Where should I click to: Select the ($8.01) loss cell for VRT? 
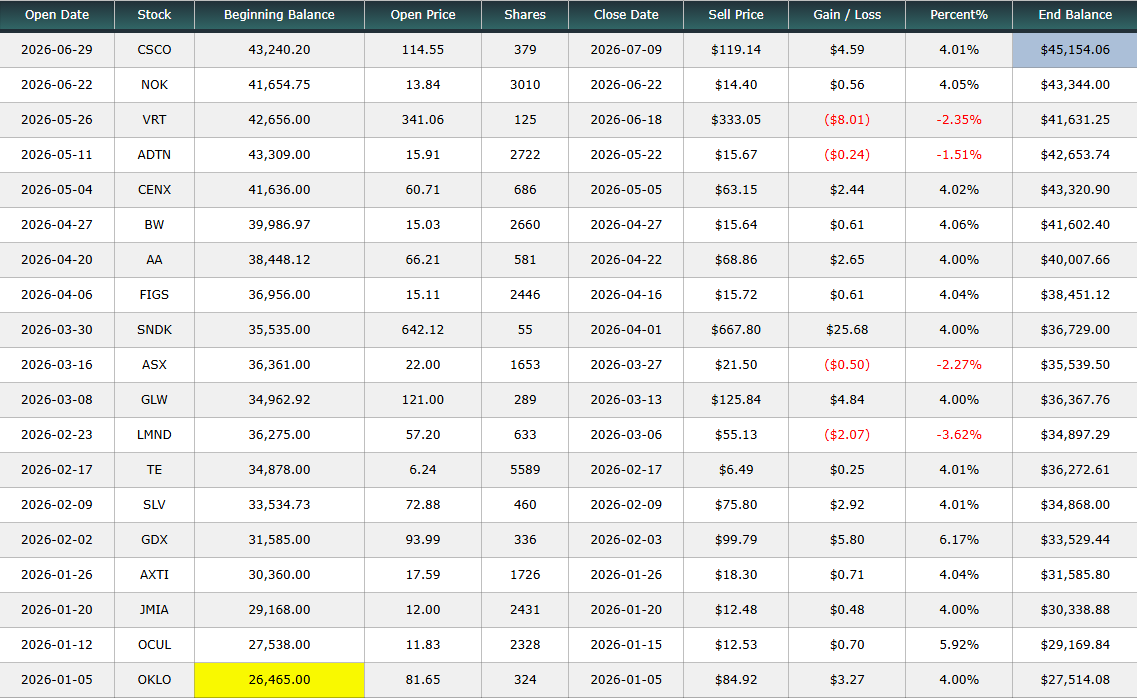(847, 120)
